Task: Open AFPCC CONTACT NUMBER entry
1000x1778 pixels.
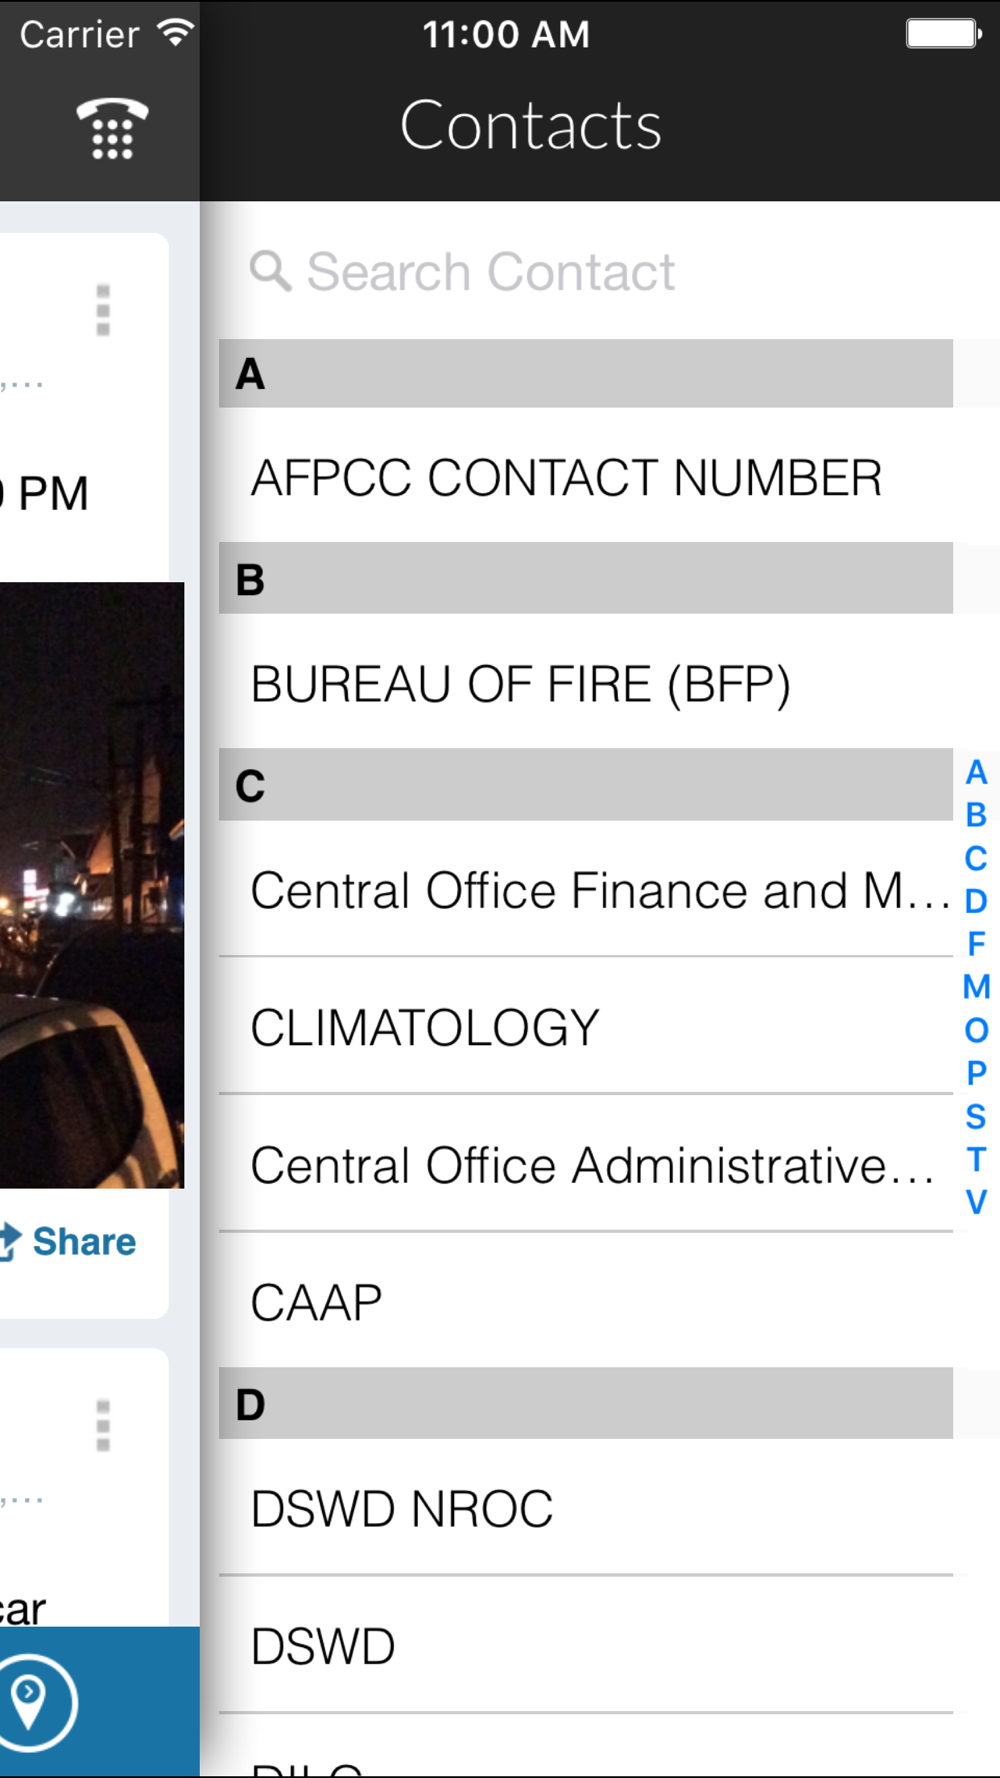Action: click(566, 477)
